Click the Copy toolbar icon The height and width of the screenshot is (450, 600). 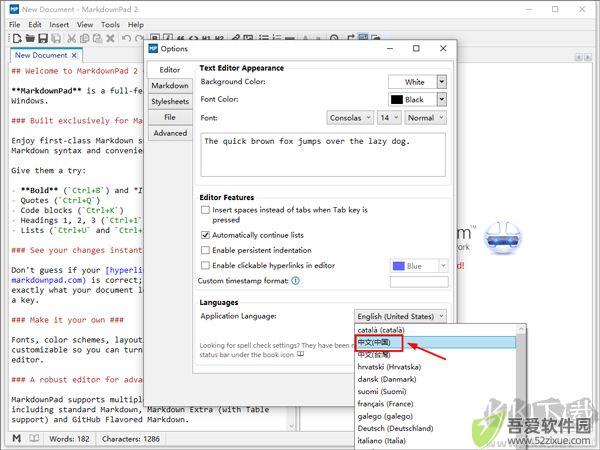coord(85,38)
